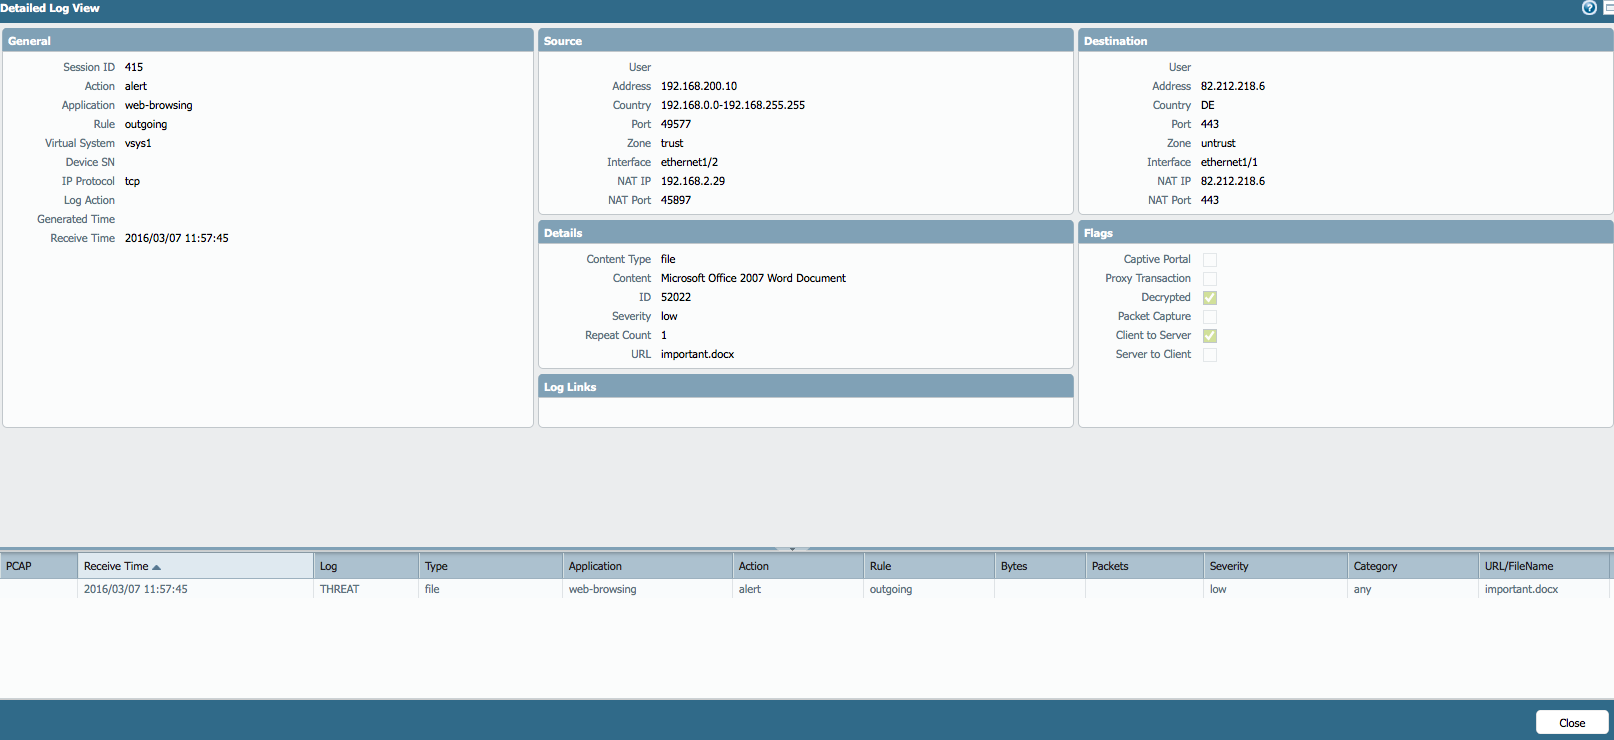This screenshot has height=740, width=1614.
Task: Toggle the Decrypted flag checkbox
Action: 1210,298
